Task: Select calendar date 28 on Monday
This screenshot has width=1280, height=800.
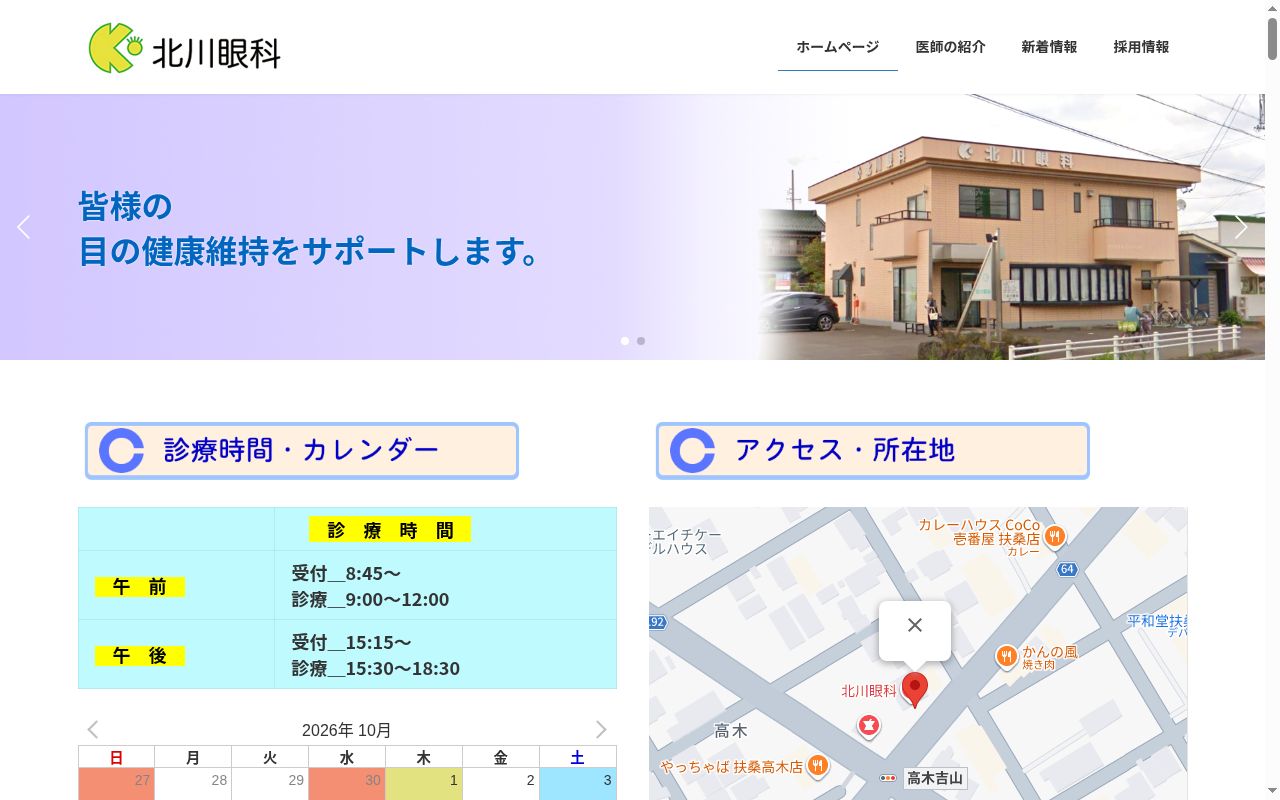Action: [193, 784]
